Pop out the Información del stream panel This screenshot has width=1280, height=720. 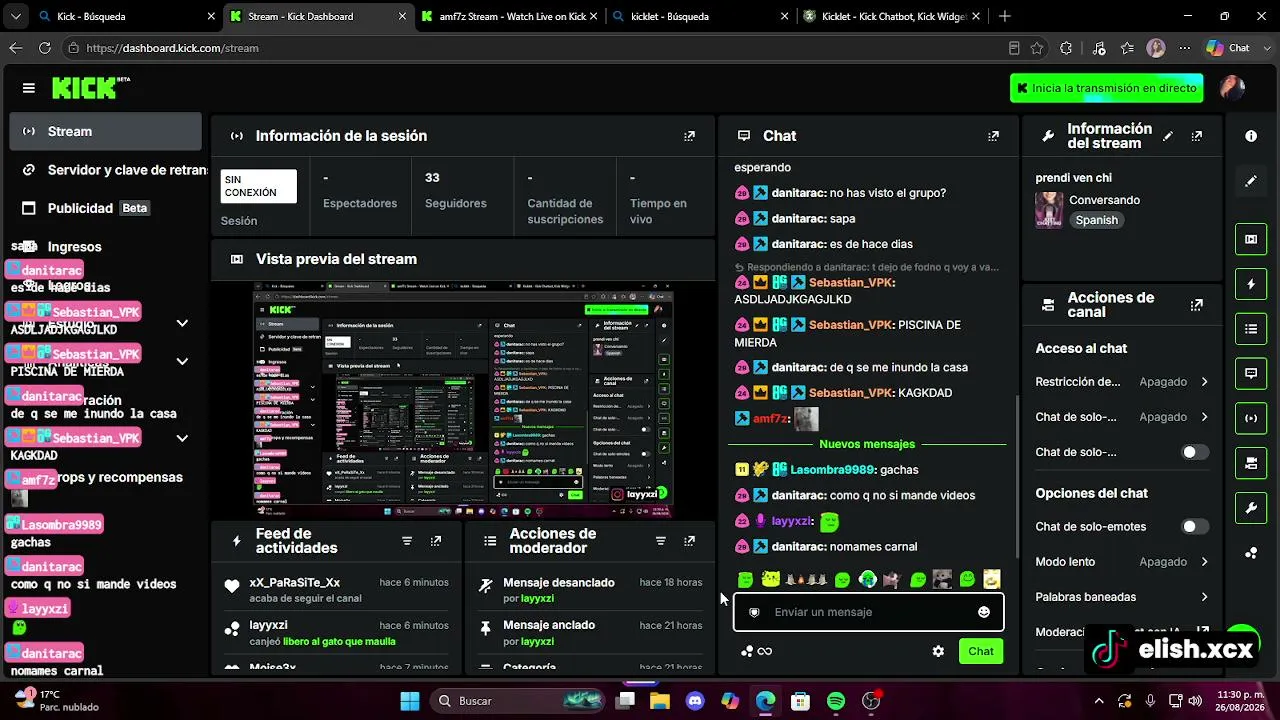(1197, 136)
